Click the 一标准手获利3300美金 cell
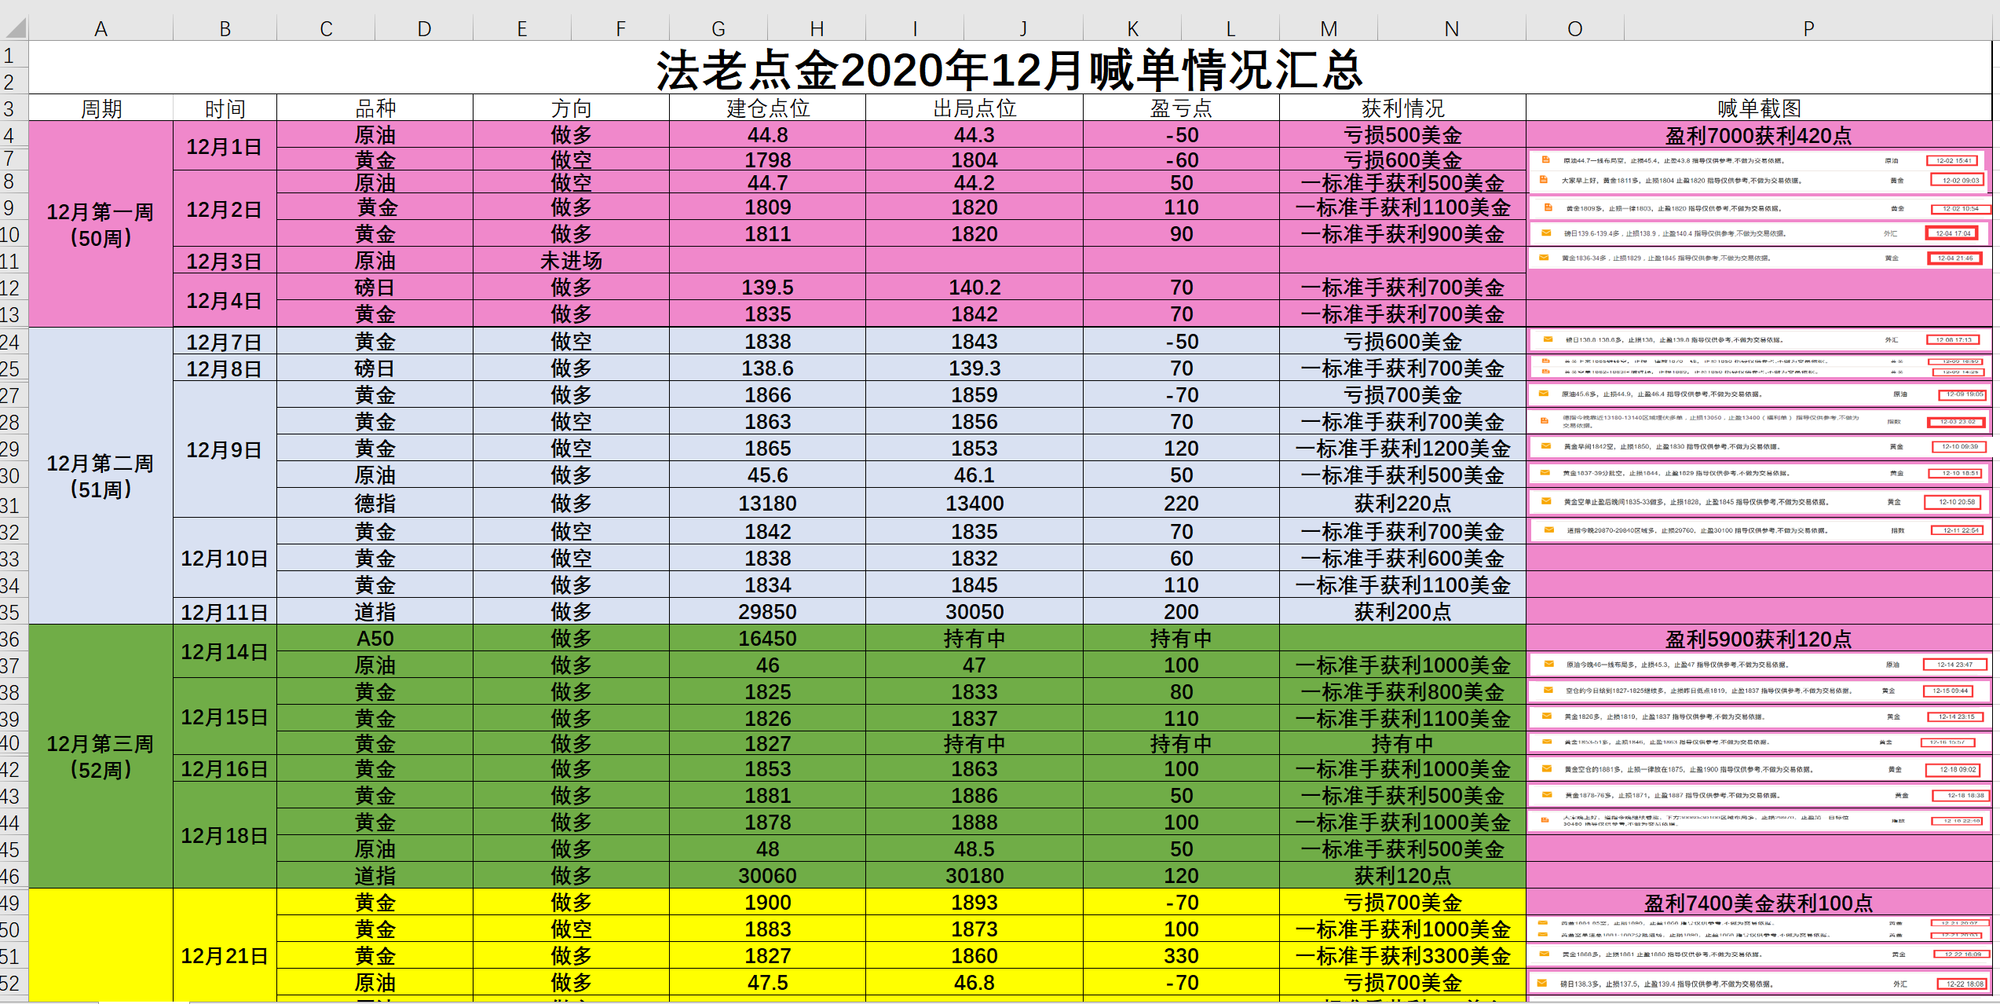 [1403, 956]
